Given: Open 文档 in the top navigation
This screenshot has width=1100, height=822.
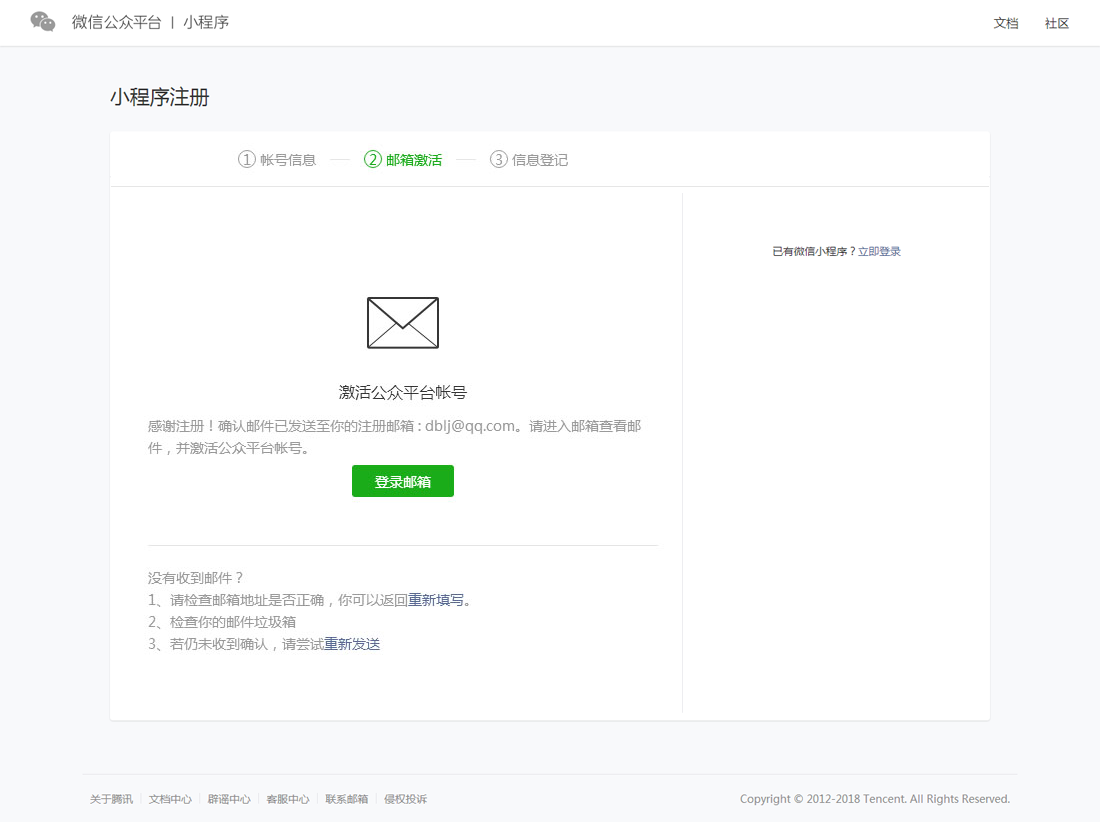Looking at the screenshot, I should pyautogui.click(x=1006, y=23).
